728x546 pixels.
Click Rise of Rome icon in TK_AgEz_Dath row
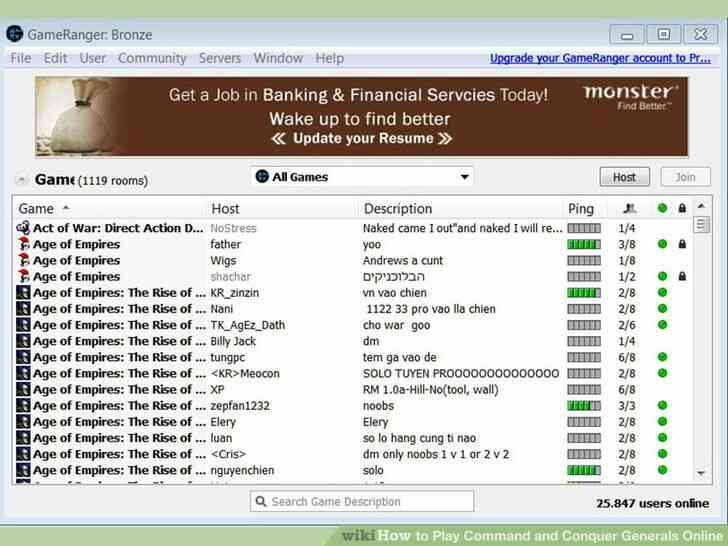23,325
